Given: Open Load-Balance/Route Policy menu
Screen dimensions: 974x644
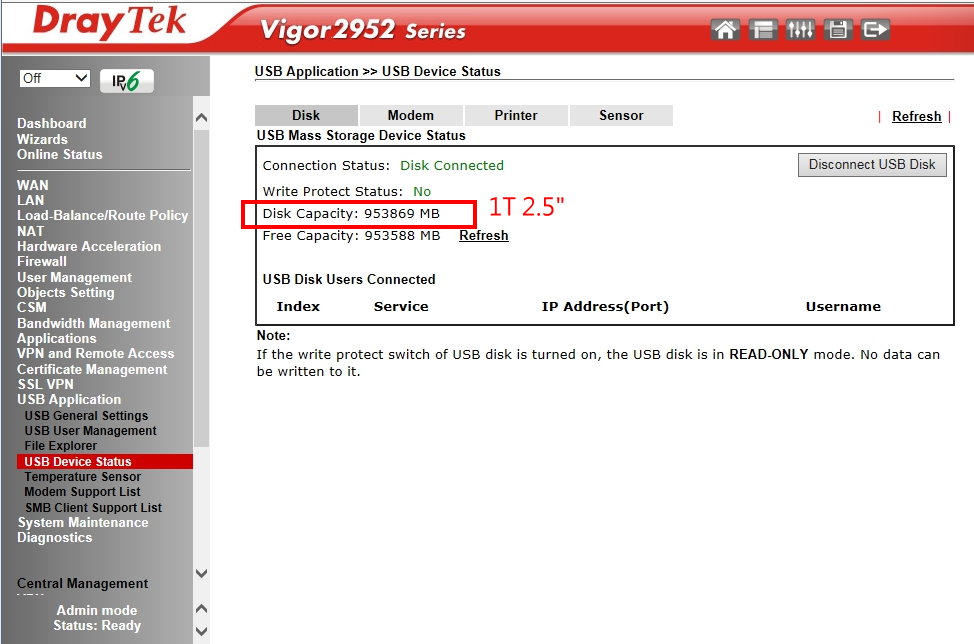Looking at the screenshot, I should point(102,215).
